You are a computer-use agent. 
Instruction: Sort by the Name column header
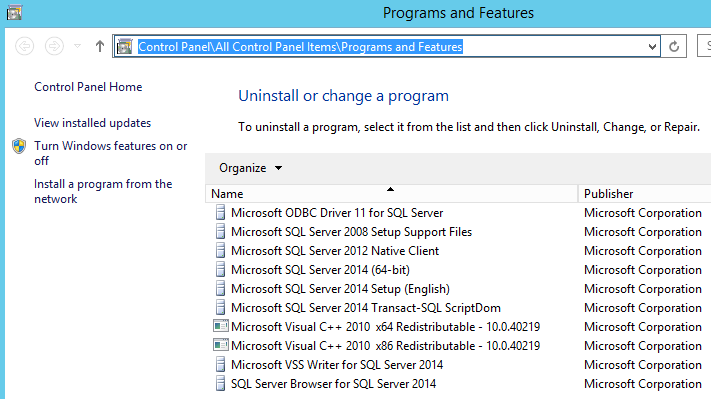[x=392, y=194]
